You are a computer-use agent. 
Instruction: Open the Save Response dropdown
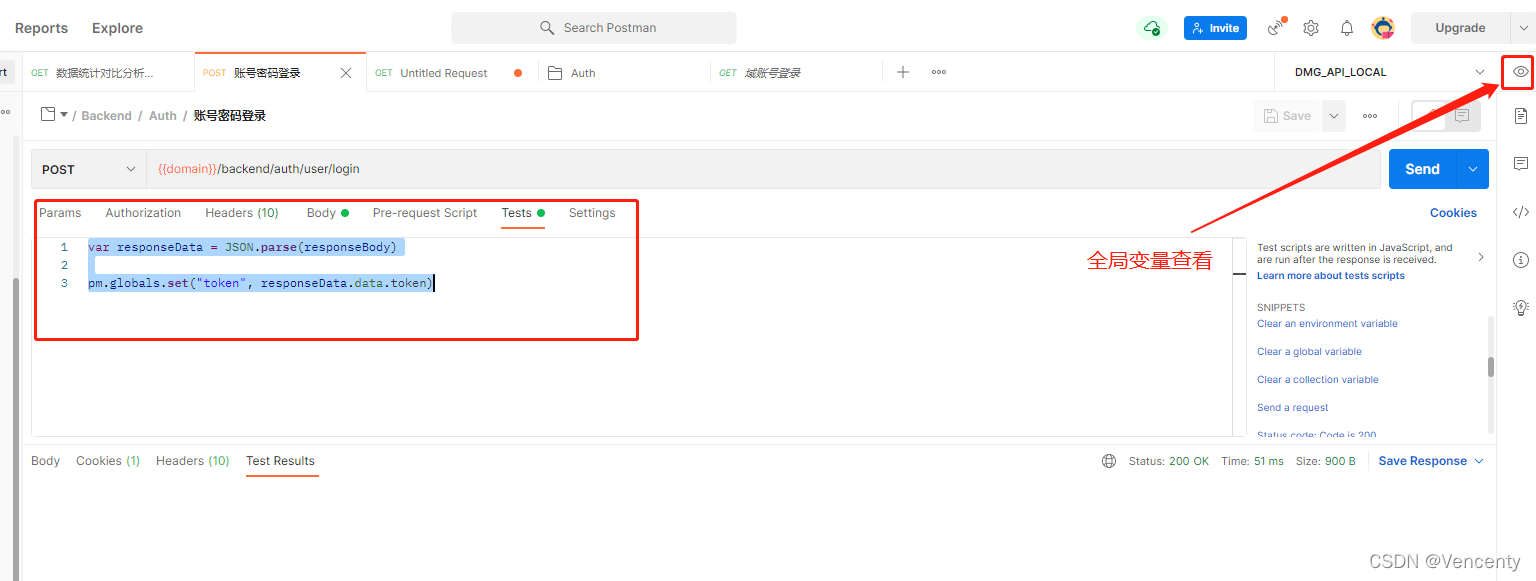pos(1431,461)
